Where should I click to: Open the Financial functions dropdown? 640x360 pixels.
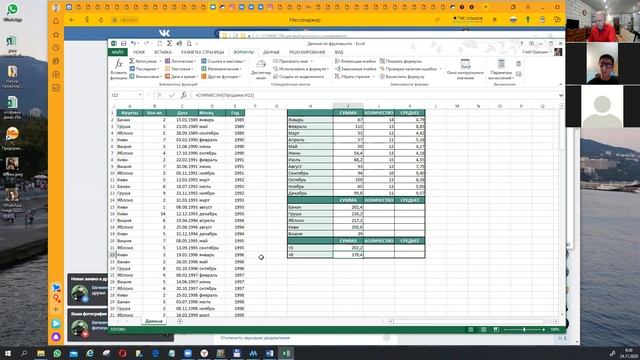pos(145,76)
